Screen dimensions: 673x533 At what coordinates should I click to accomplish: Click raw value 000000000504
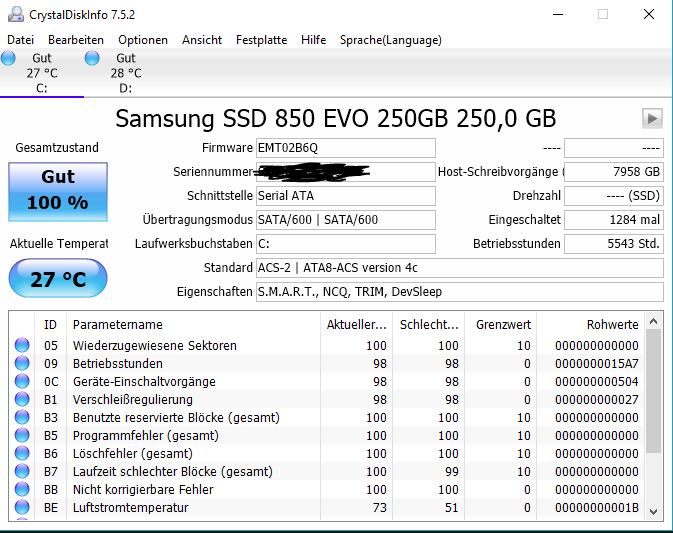pos(597,382)
